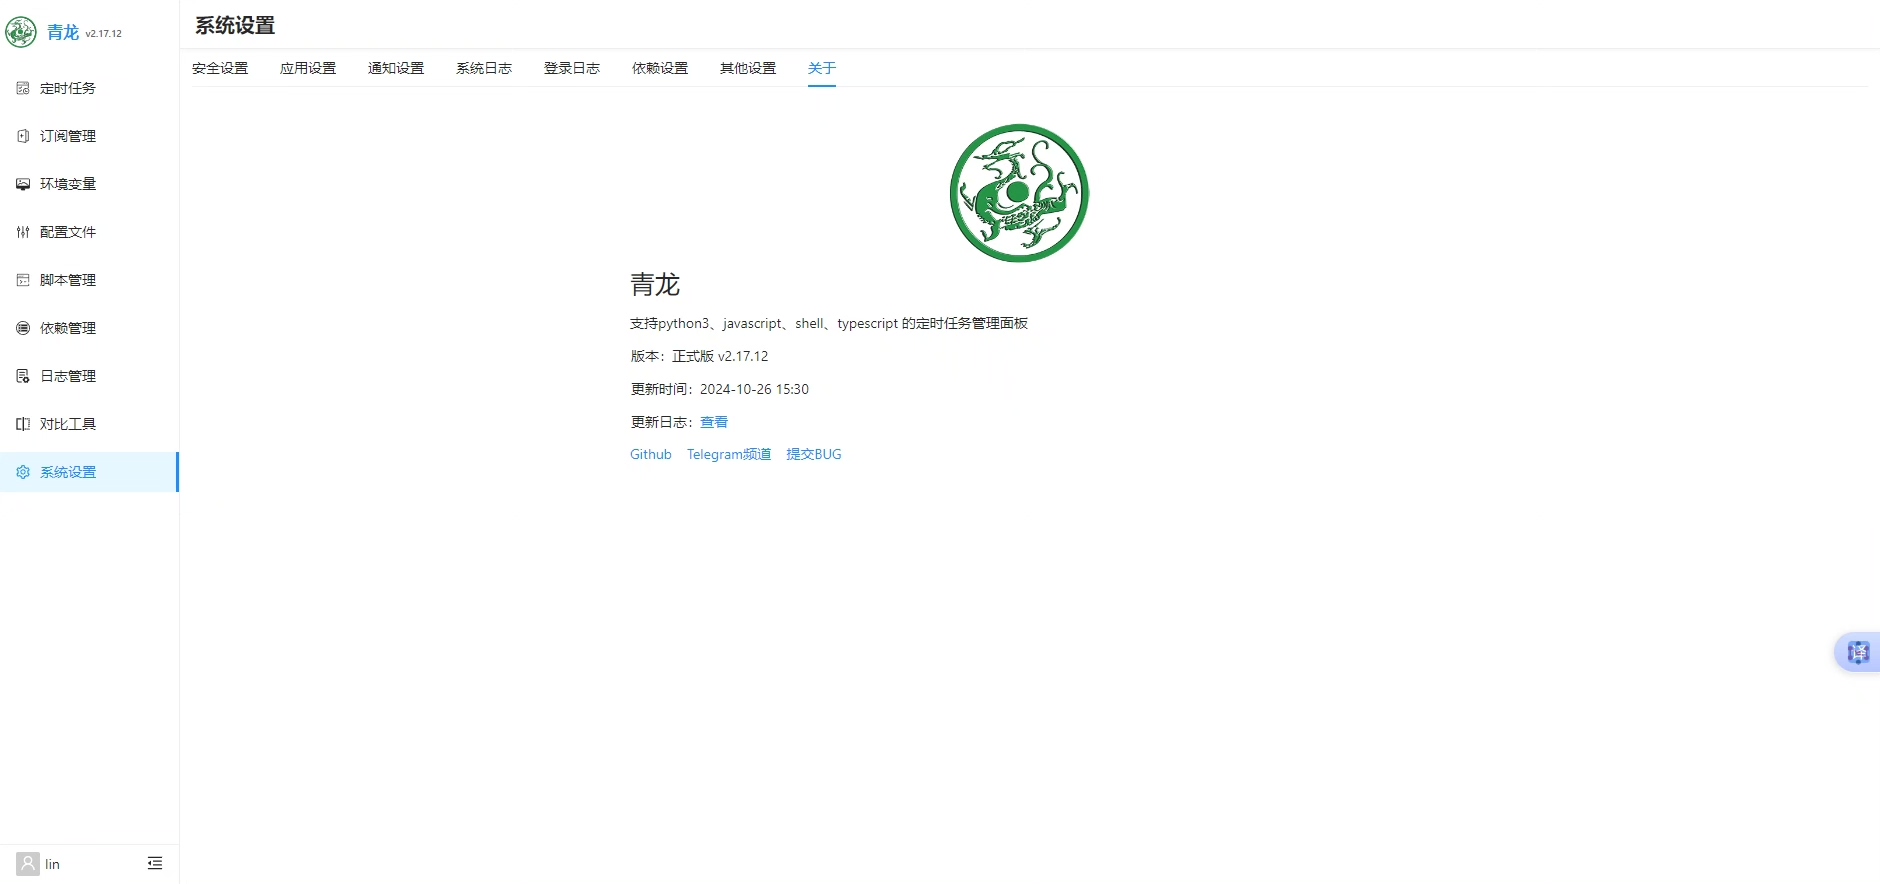Open the 系统日志 tab
This screenshot has width=1880, height=884.
pyautogui.click(x=484, y=68)
